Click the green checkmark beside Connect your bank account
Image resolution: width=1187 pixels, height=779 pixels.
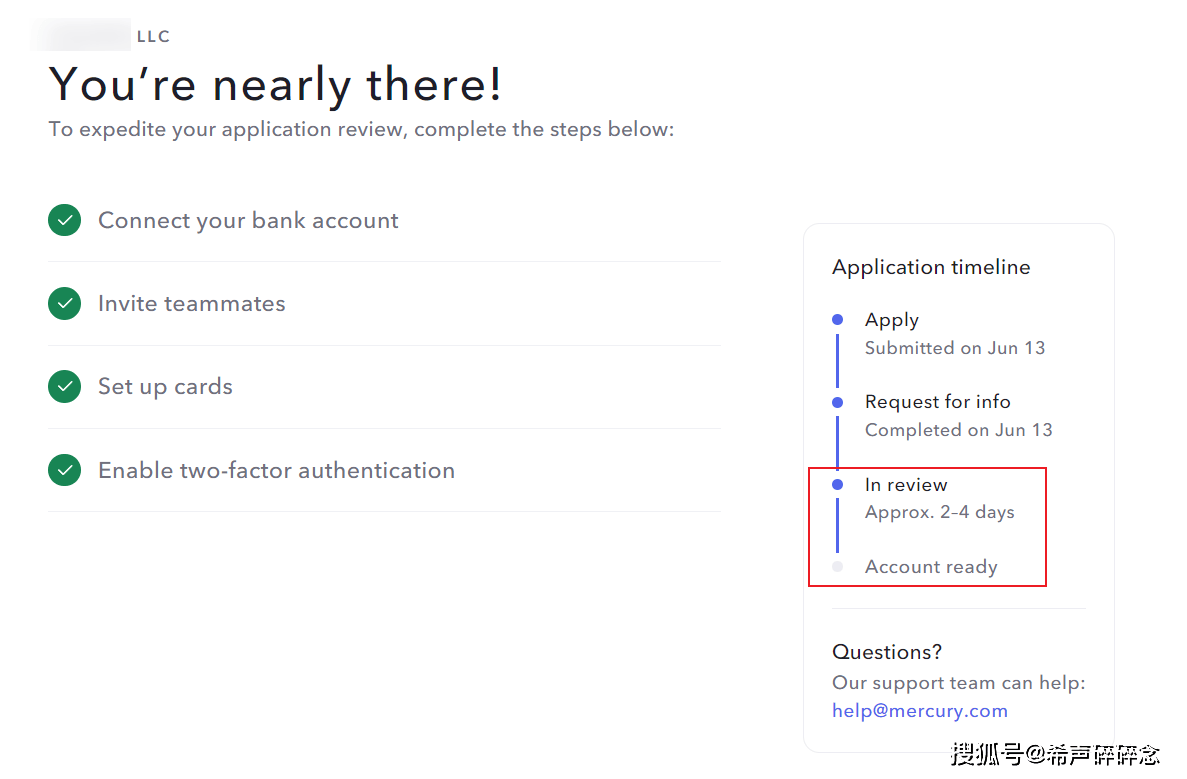click(x=64, y=220)
